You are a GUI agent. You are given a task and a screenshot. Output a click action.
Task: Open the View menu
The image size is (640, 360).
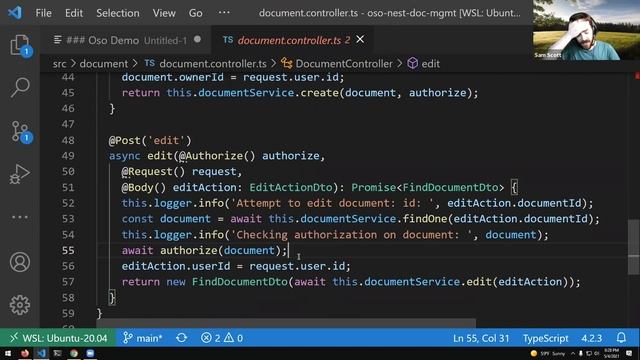[164, 13]
